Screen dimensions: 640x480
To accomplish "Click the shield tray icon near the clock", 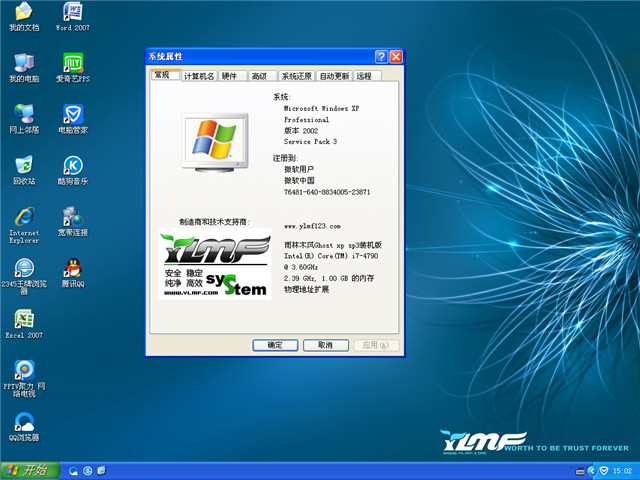I will (x=604, y=471).
